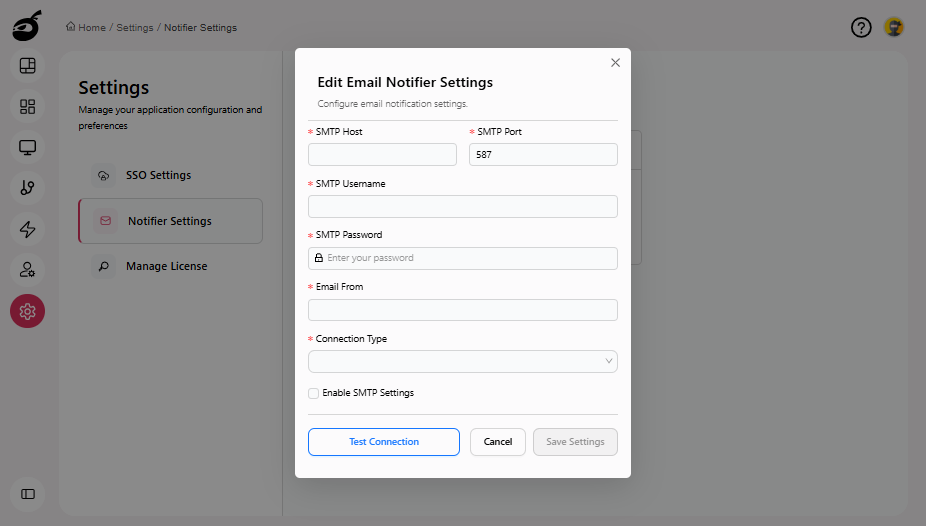Click the 'Settings' page heading
Screen dimensions: 926x526
[x=114, y=87]
